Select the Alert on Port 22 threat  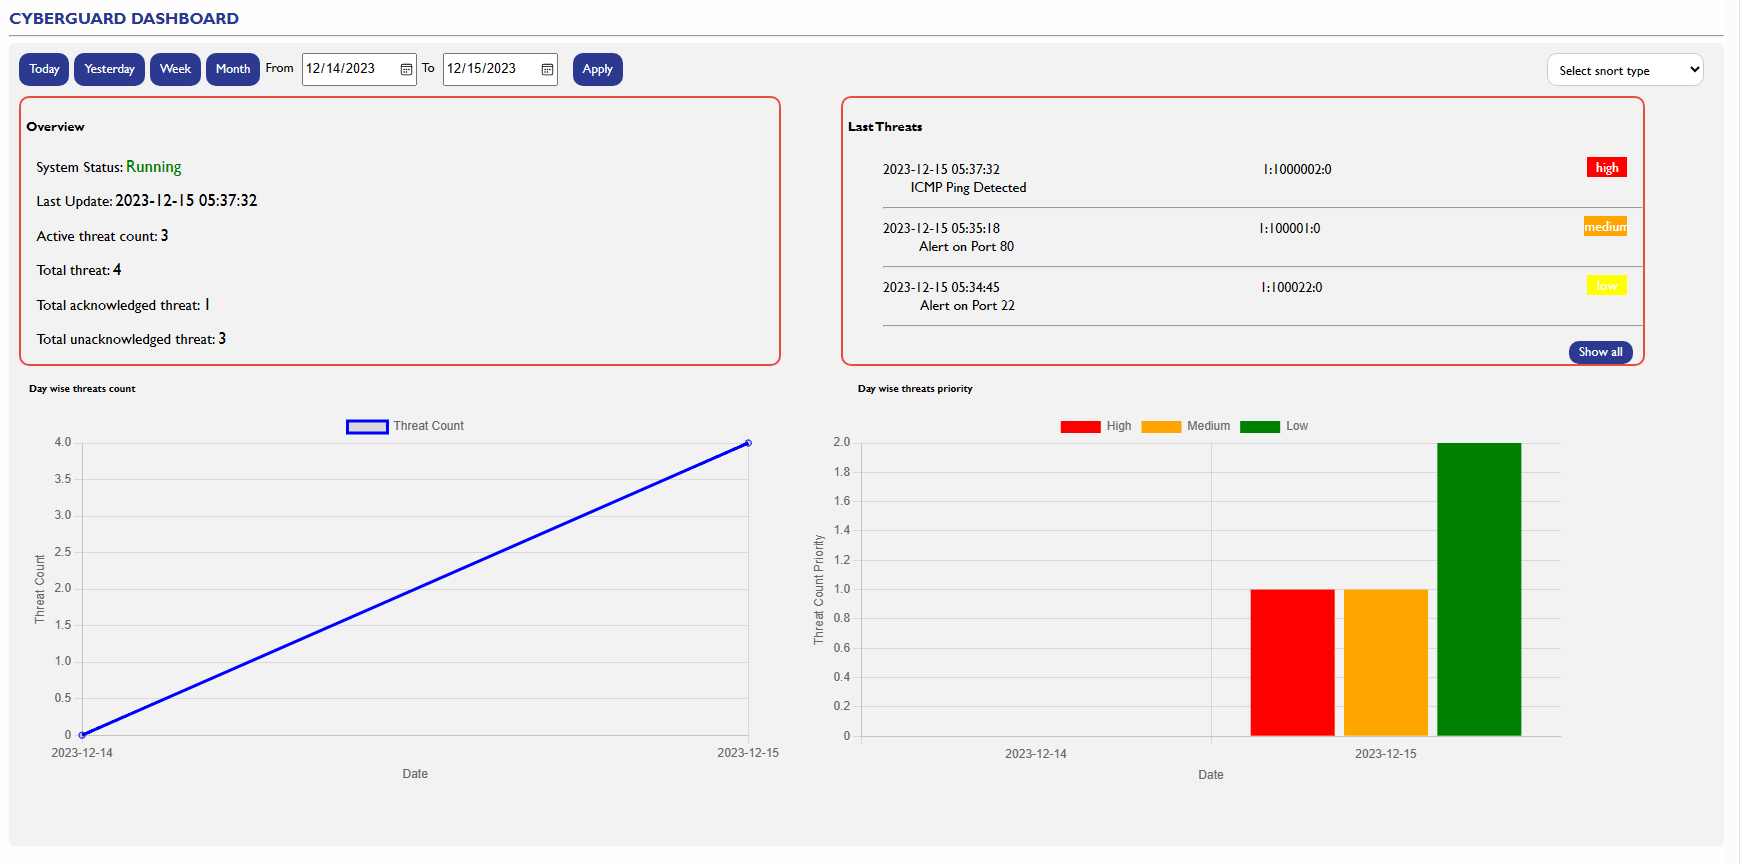tap(967, 305)
